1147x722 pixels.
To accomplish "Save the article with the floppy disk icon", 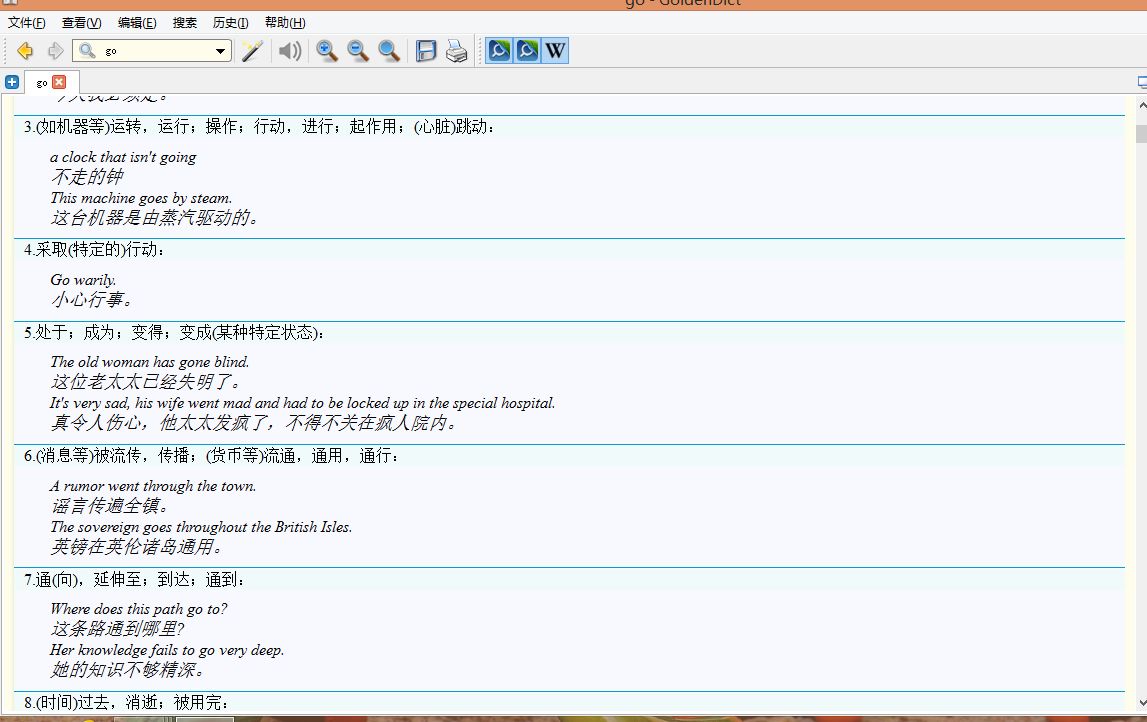I will [x=426, y=51].
